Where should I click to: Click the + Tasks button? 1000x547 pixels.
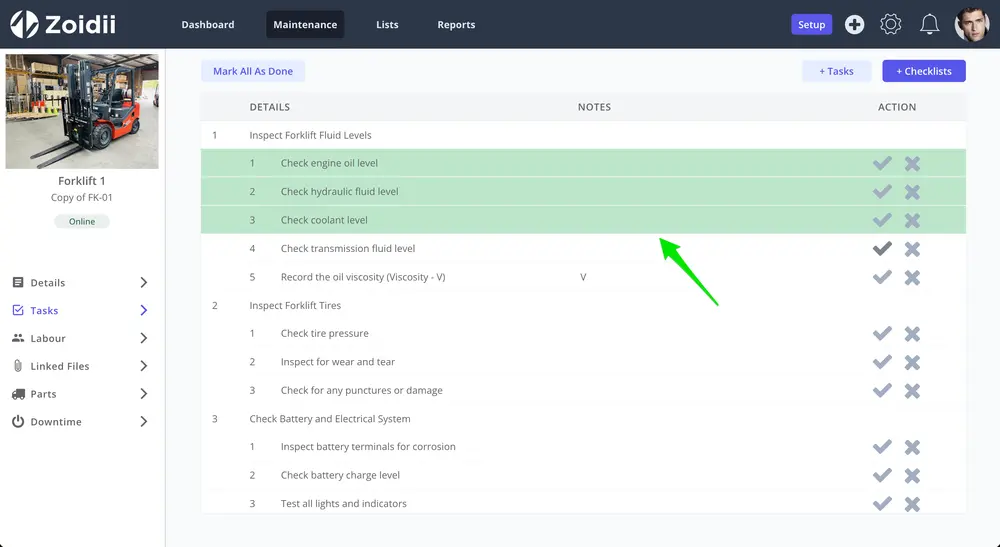(836, 71)
